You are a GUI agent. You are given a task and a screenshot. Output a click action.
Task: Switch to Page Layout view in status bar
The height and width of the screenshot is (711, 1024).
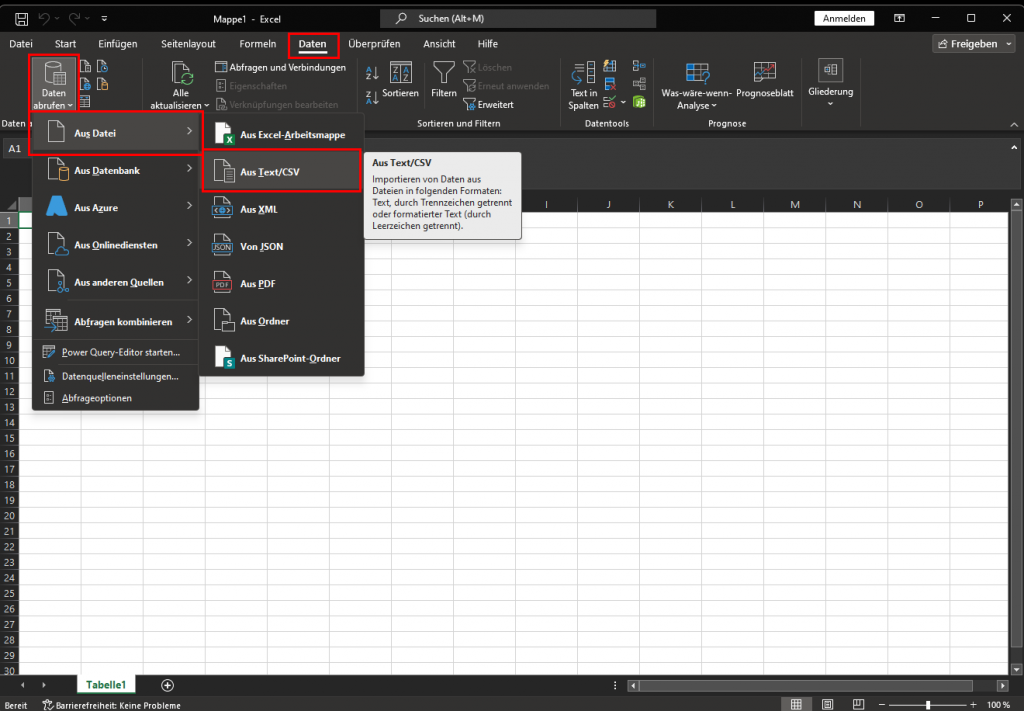click(827, 704)
